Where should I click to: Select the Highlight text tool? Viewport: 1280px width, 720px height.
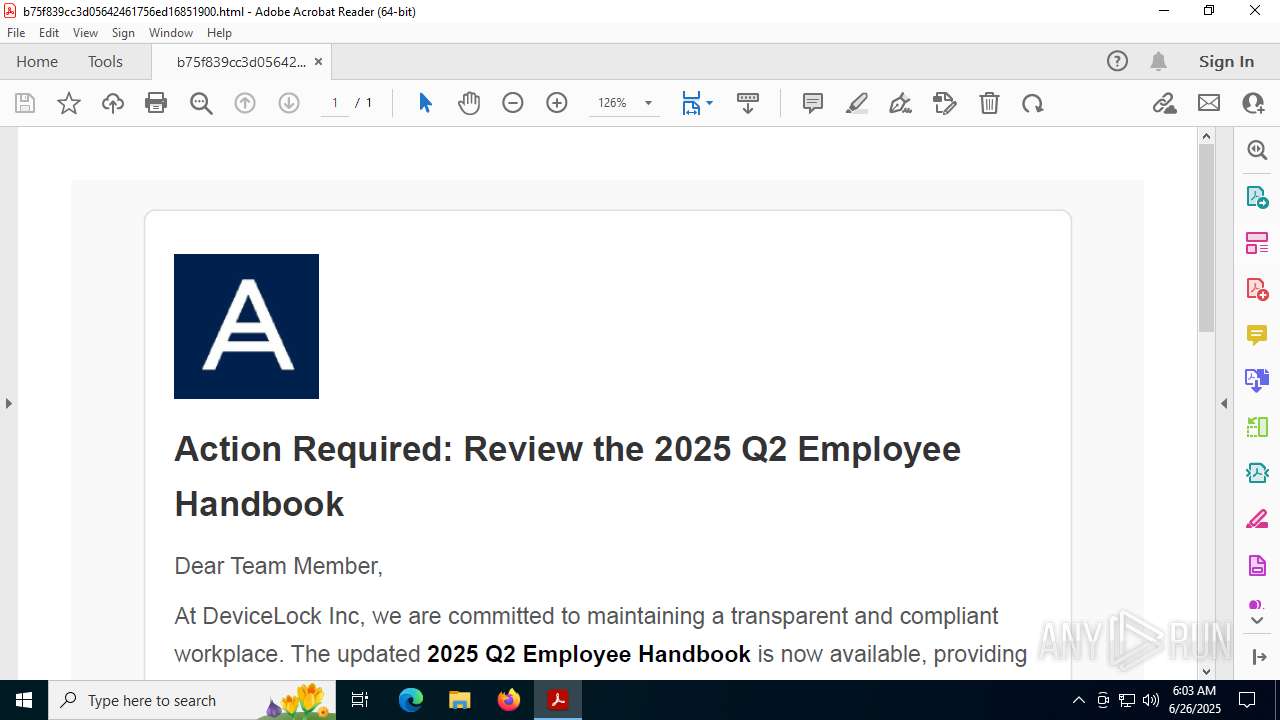857,103
